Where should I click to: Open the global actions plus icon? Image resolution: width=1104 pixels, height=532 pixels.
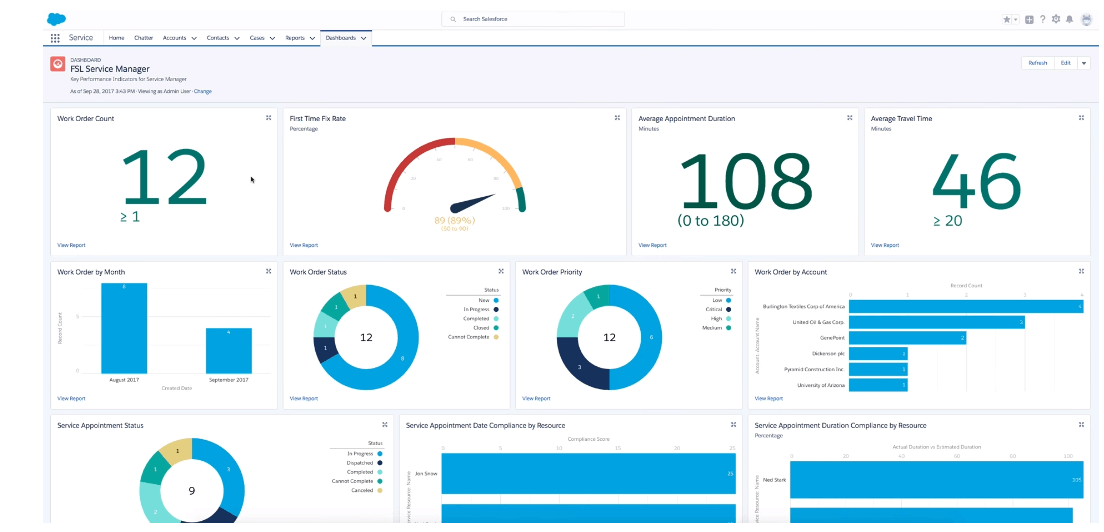point(1029,20)
